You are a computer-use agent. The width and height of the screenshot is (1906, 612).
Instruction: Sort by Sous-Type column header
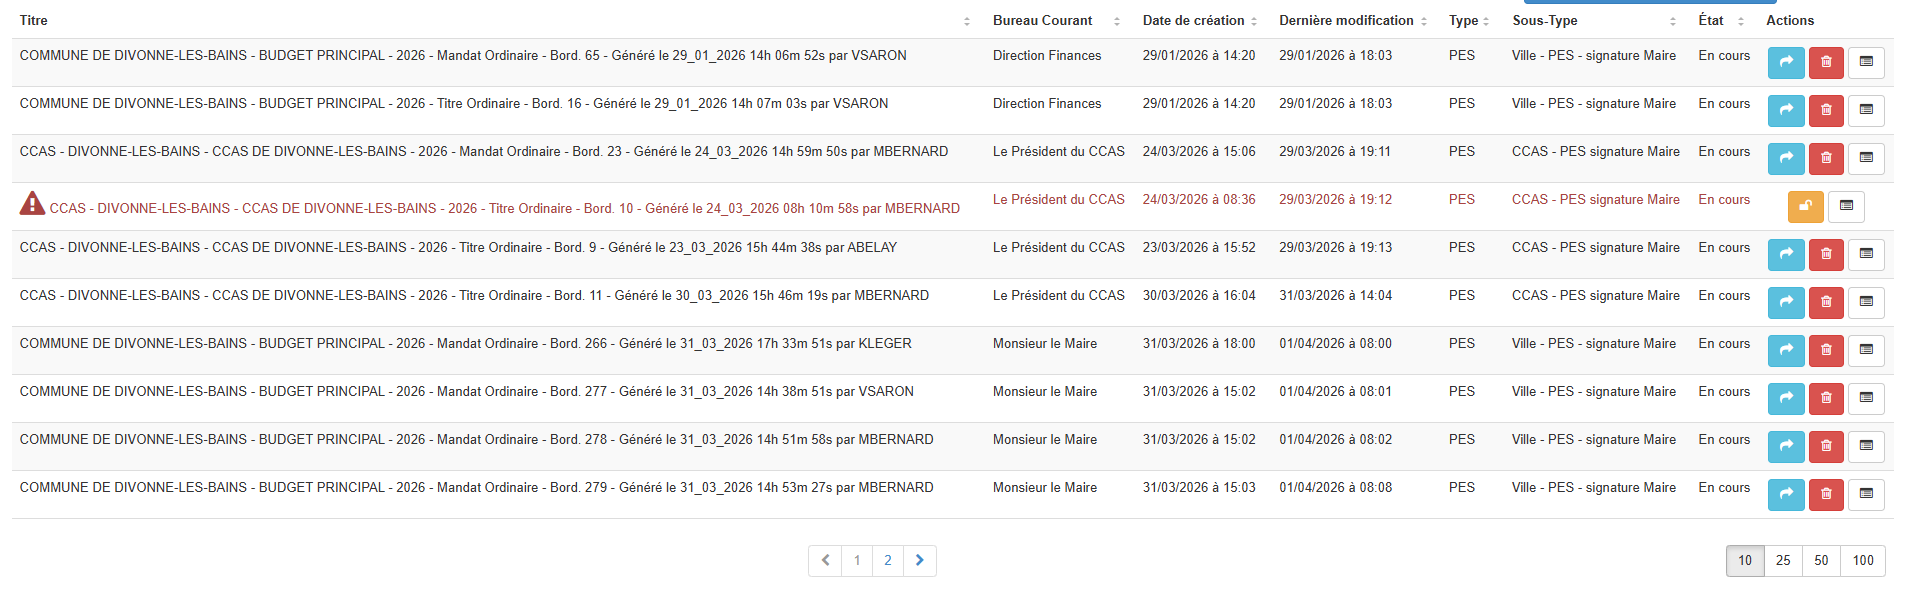[x=1545, y=20]
